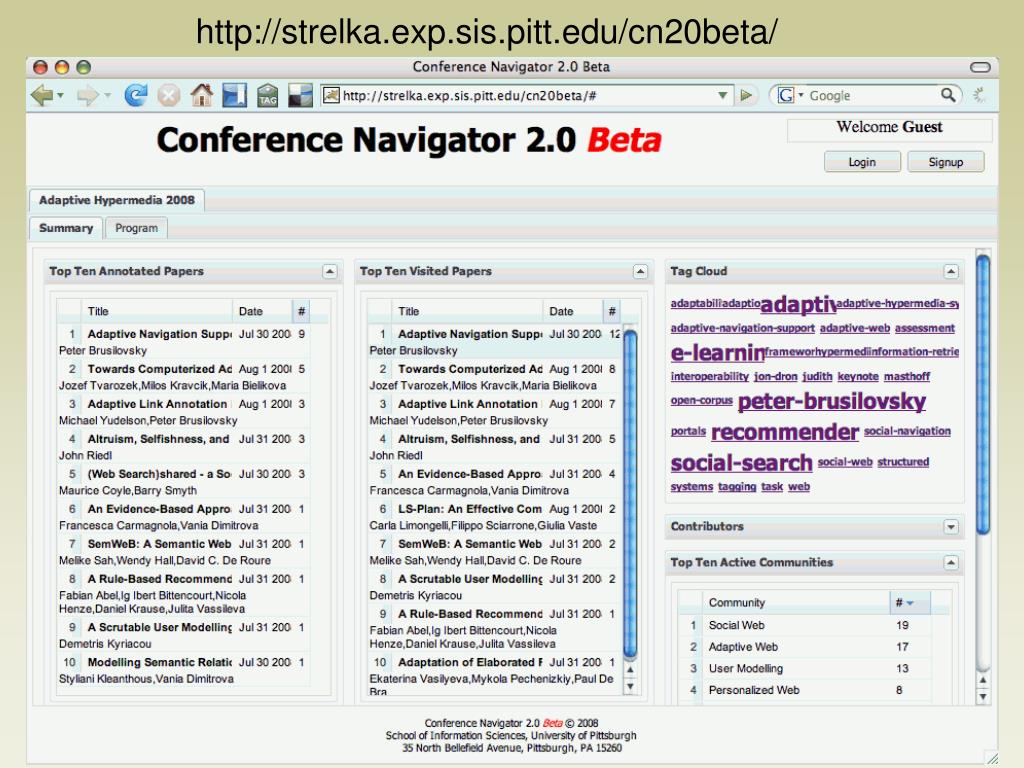Click the Login button
Image resolution: width=1024 pixels, height=768 pixels.
[x=862, y=162]
